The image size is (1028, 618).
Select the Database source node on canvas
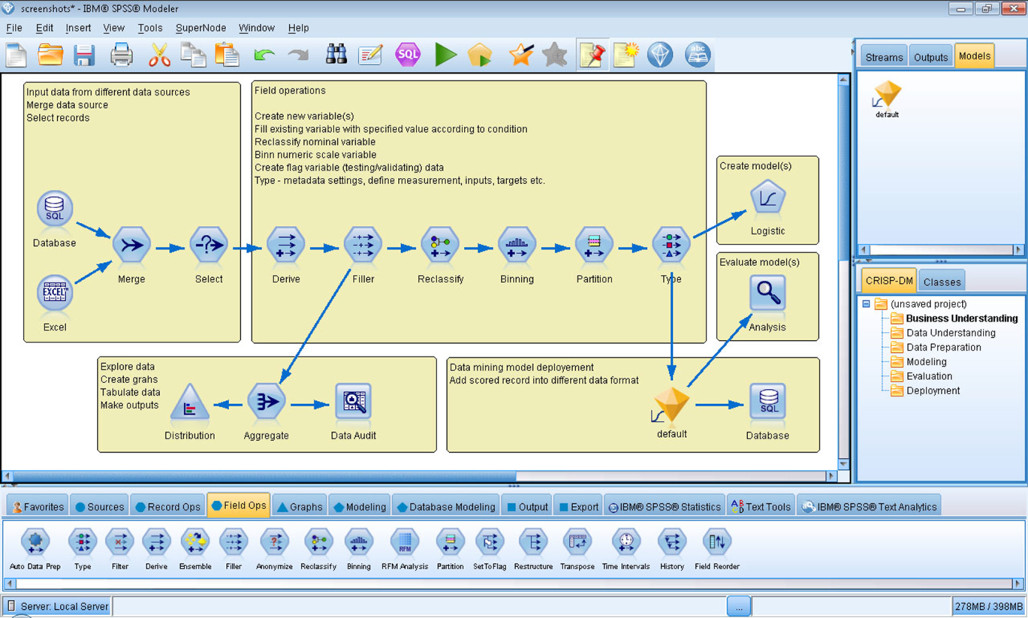[x=54, y=209]
